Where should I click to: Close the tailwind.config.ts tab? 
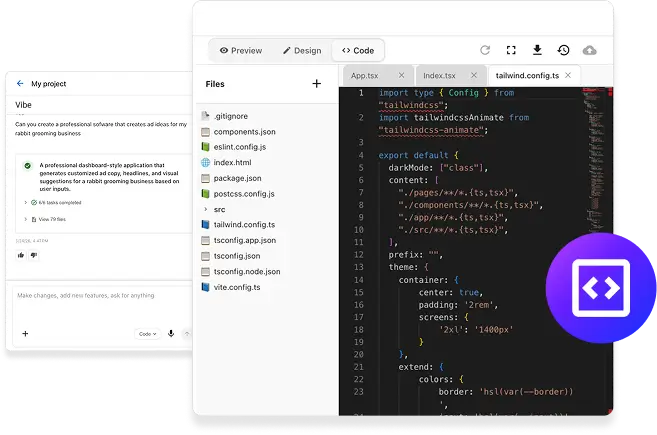click(568, 75)
